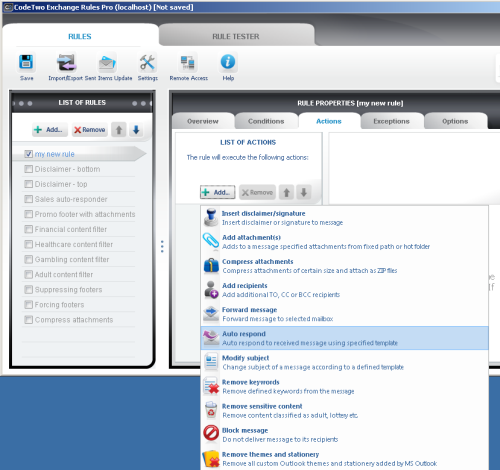This screenshot has width=500, height=470.
Task: Enable the Disclaimer - bottom rule checkbox
Action: [x=28, y=169]
